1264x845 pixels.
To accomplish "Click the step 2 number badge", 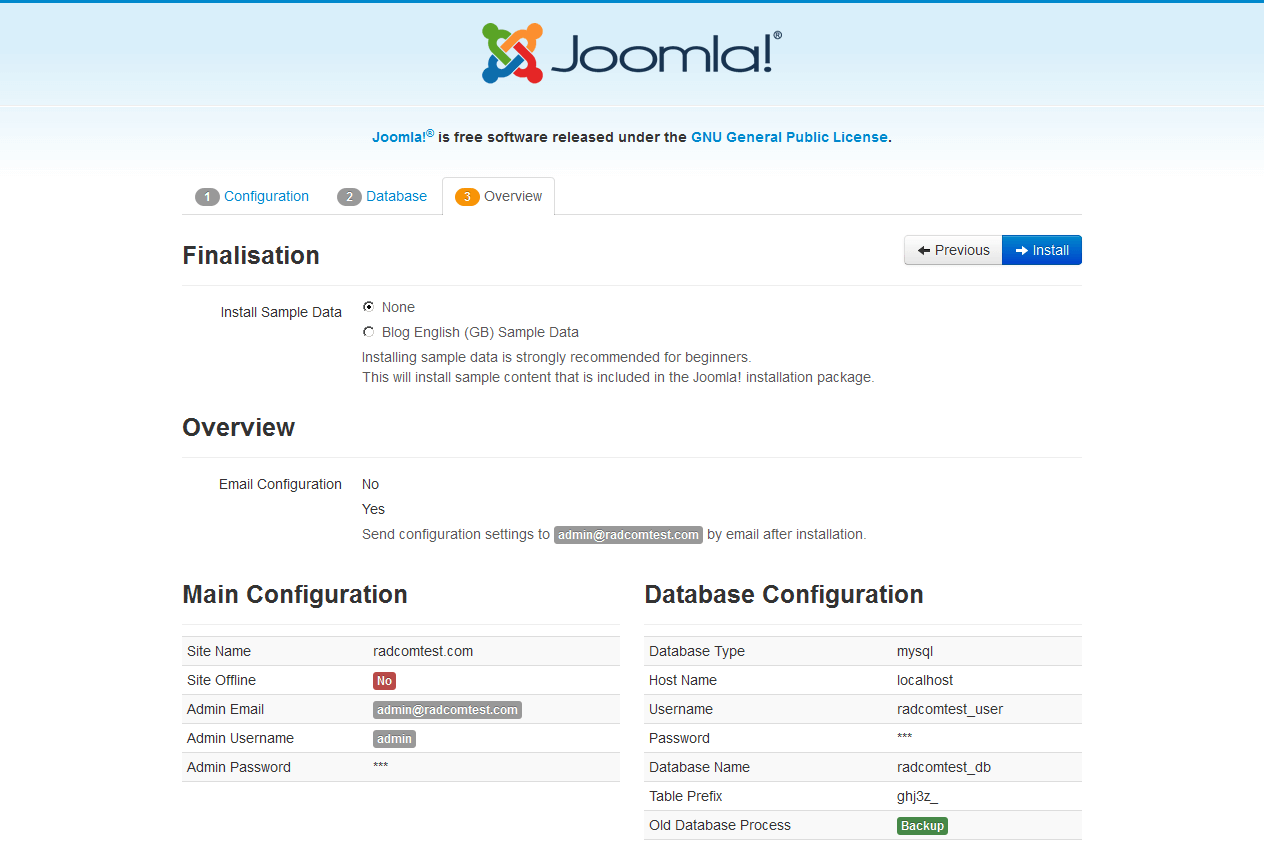I will pyautogui.click(x=349, y=197).
